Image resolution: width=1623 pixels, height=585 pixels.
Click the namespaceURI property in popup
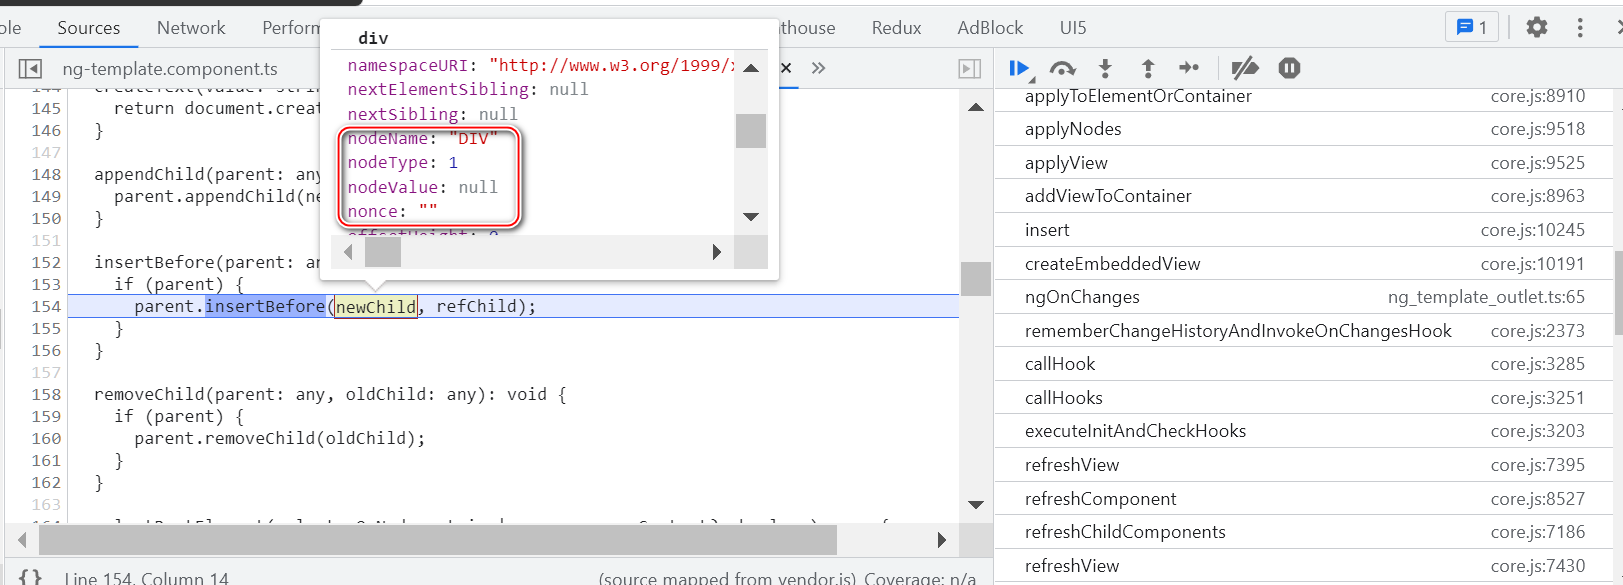coord(407,66)
